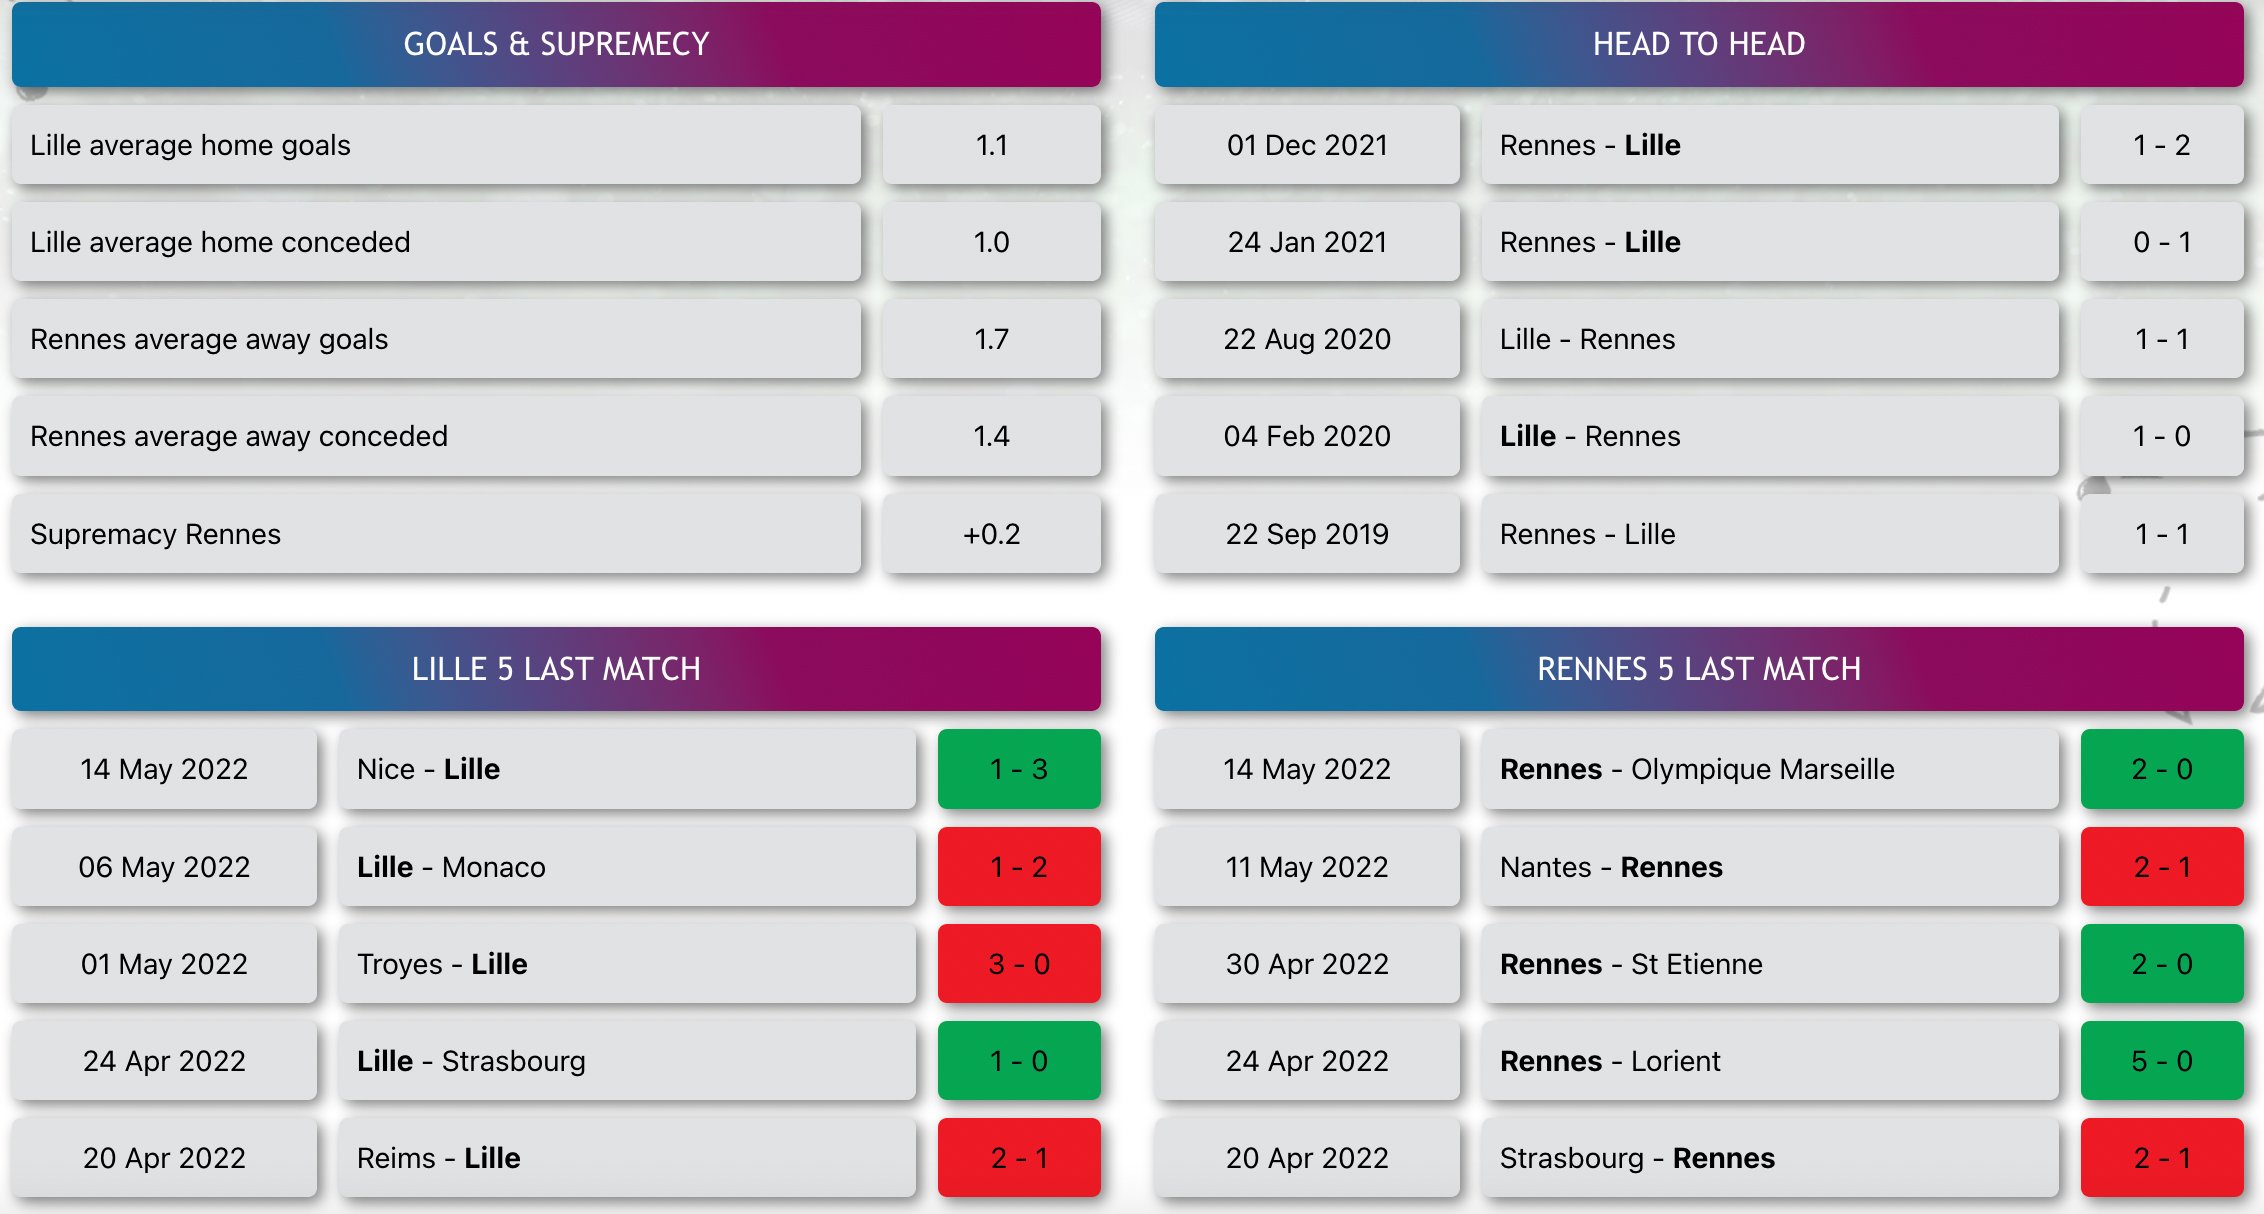Click the red 3 - 0 Troyes–Lille score
The image size is (2264, 1214).
click(1019, 964)
